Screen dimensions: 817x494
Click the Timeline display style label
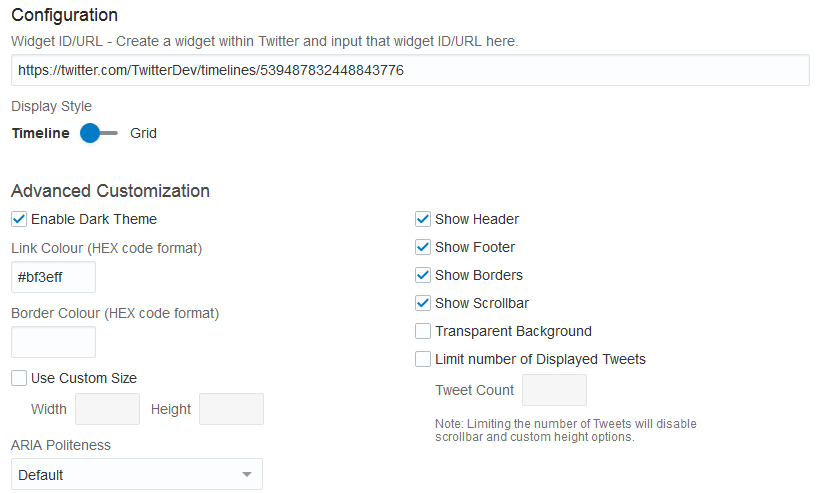tap(41, 133)
